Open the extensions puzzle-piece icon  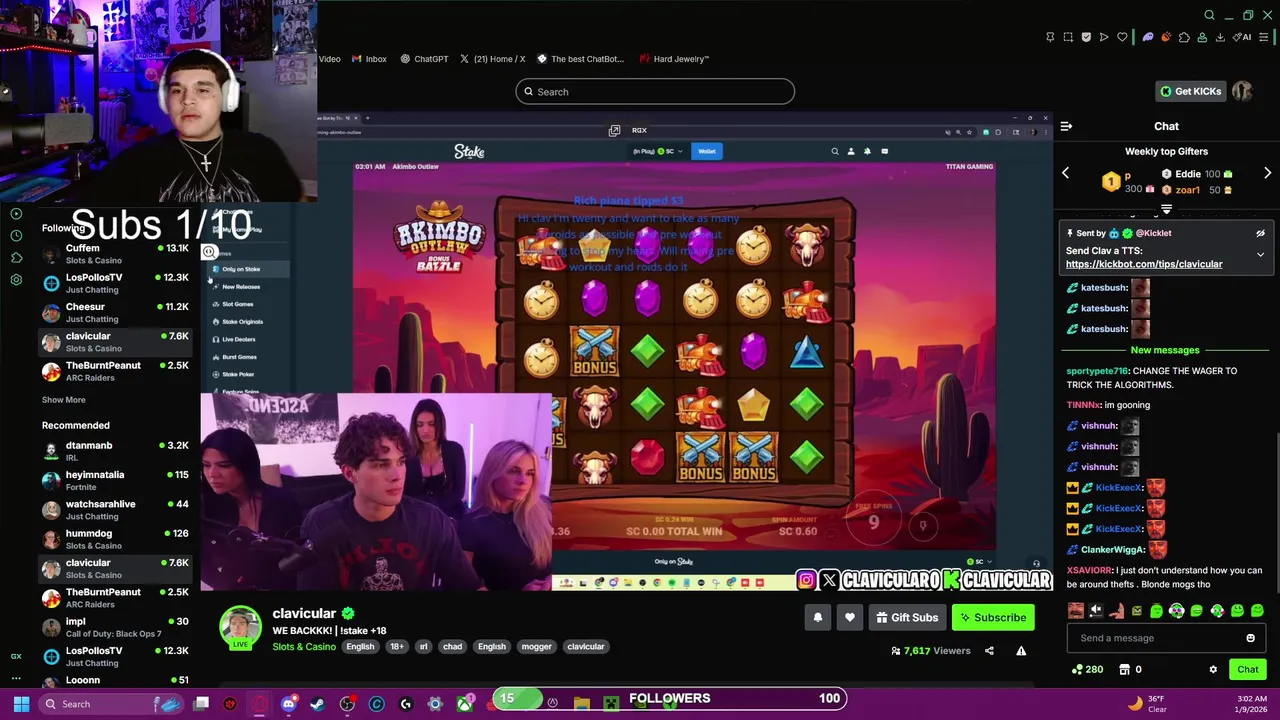click(x=1184, y=37)
